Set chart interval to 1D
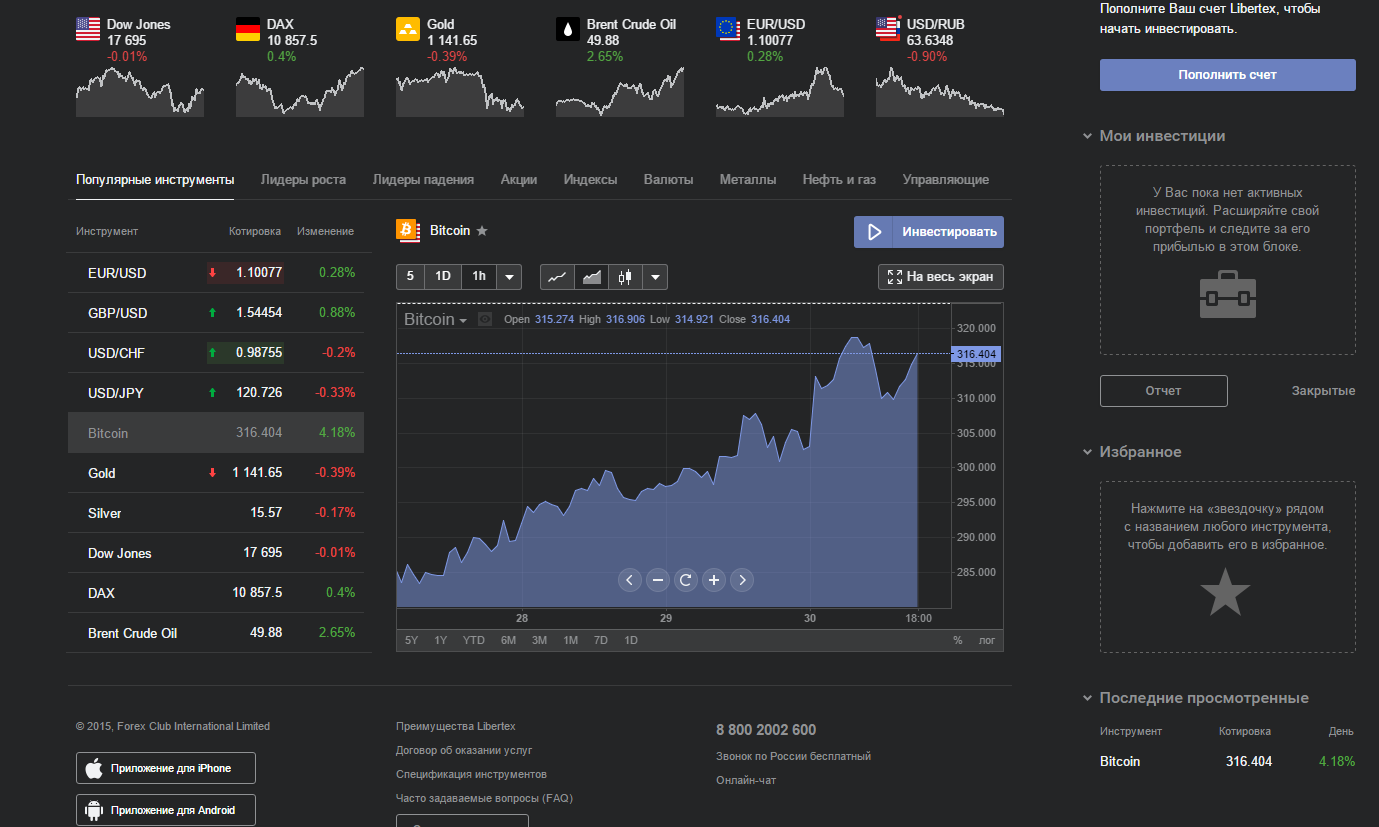This screenshot has height=827, width=1379. 443,277
